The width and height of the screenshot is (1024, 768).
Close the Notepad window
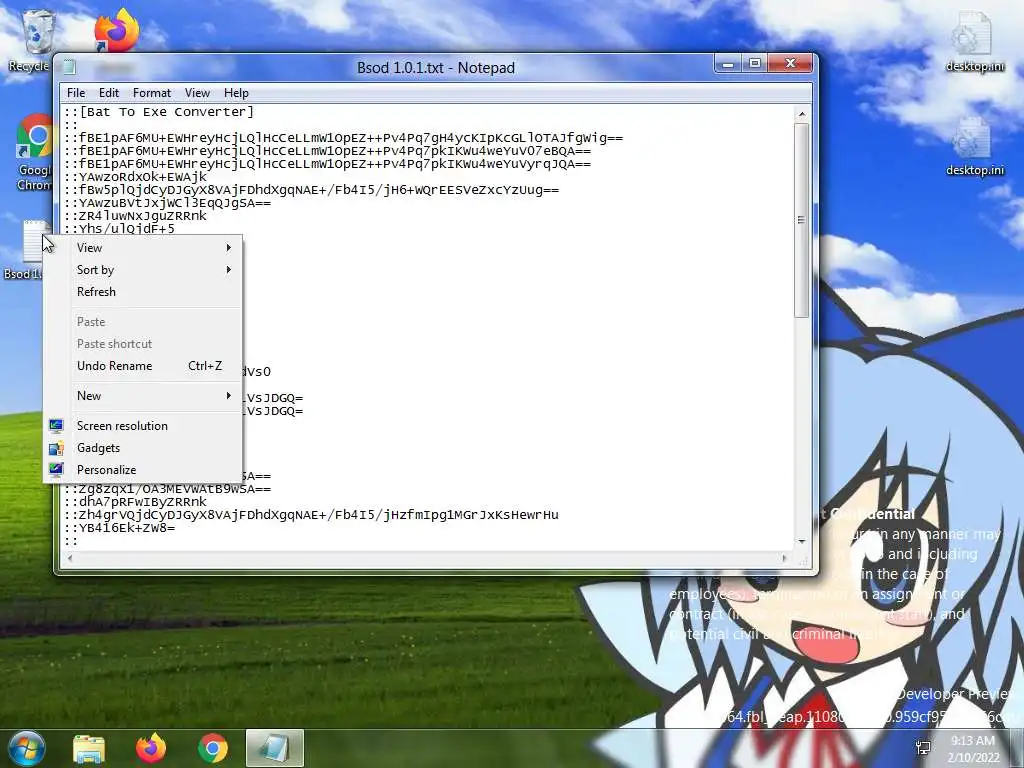[x=790, y=64]
